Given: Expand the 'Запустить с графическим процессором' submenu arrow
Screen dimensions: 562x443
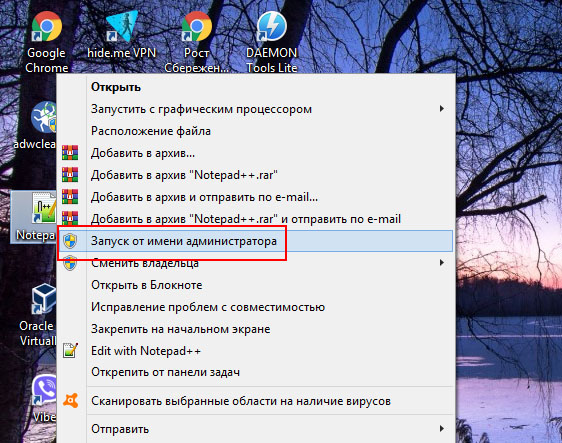Looking at the screenshot, I should click(x=442, y=109).
